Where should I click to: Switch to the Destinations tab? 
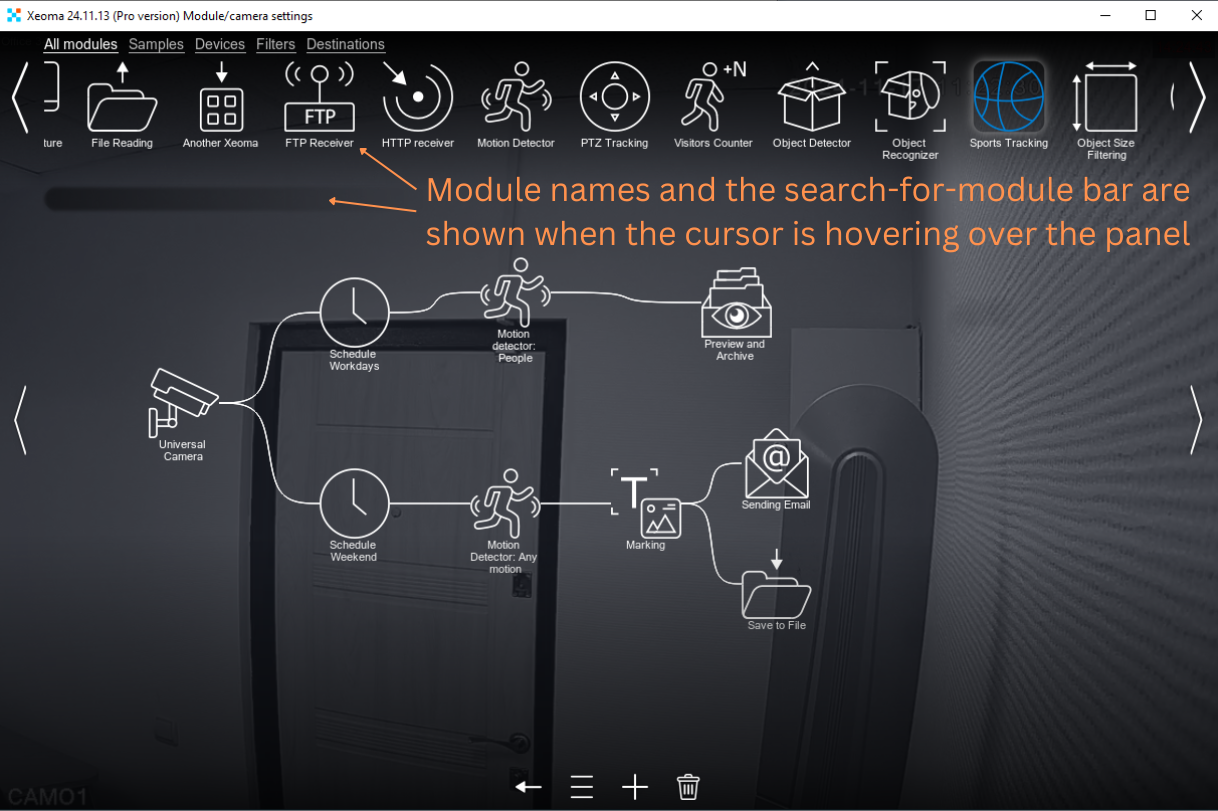click(346, 44)
